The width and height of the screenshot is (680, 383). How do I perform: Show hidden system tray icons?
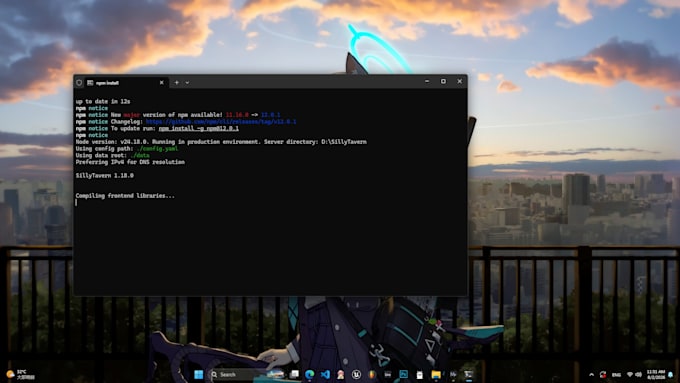[x=592, y=375]
